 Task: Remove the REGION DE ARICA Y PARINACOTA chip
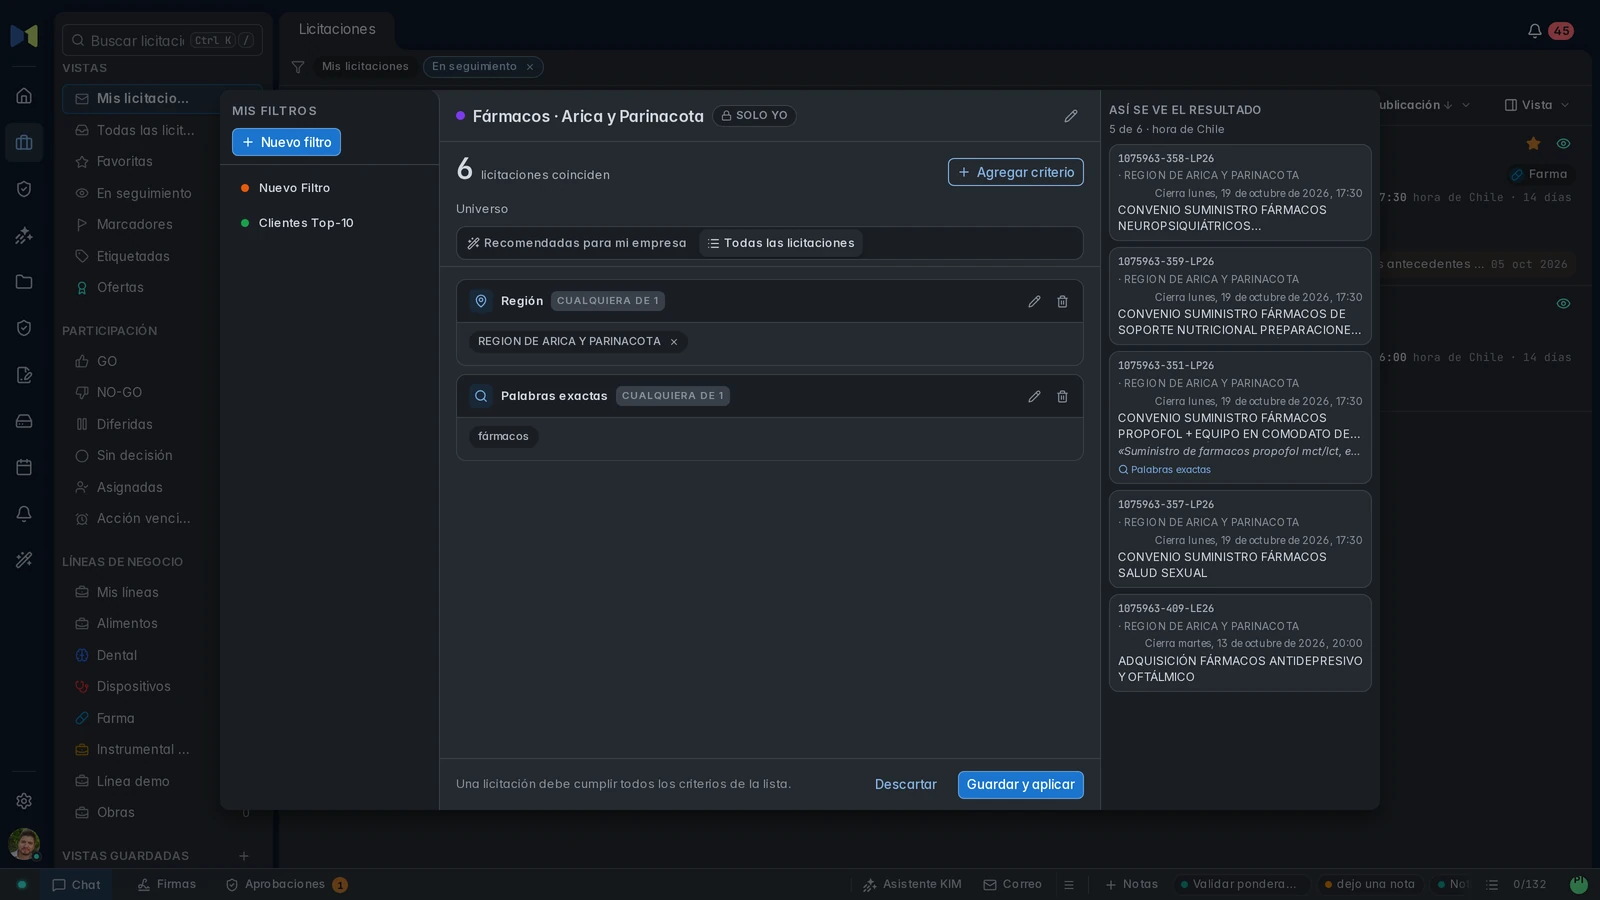pos(674,342)
